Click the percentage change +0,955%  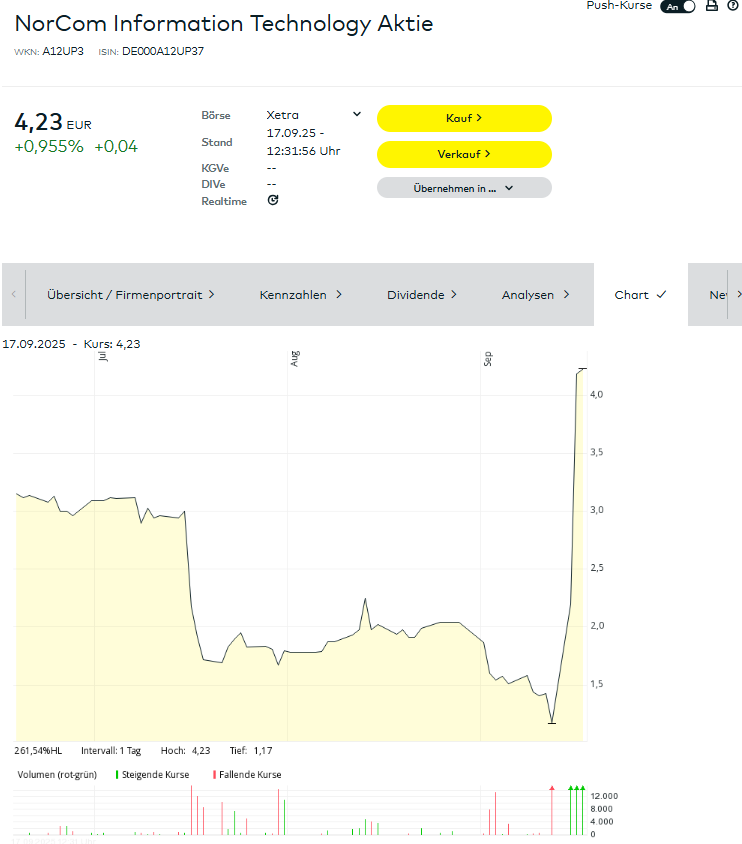pyautogui.click(x=49, y=146)
